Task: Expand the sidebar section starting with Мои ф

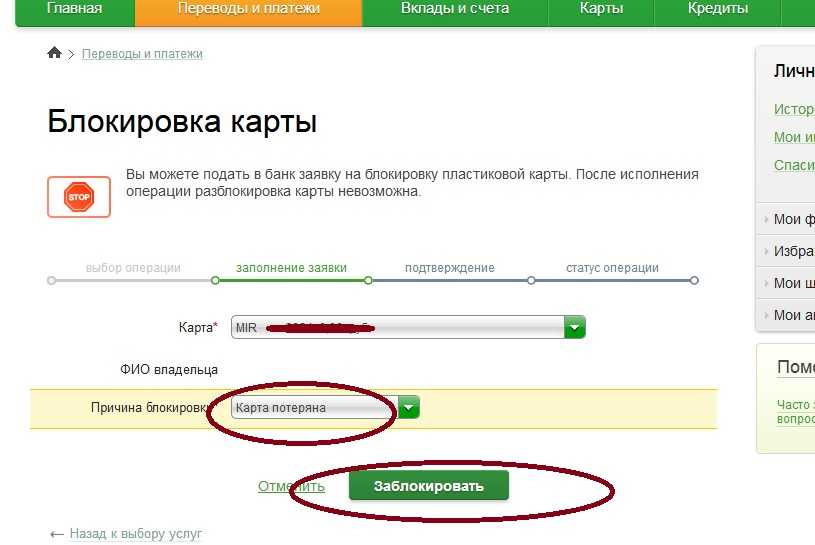Action: (787, 219)
